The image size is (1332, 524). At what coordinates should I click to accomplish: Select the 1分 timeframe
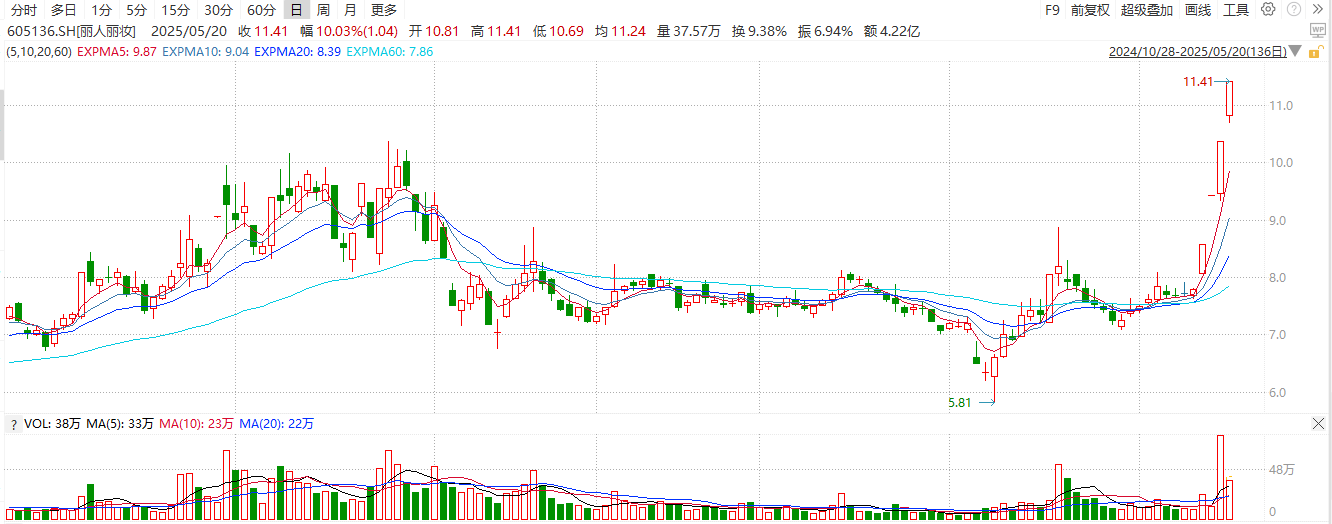[x=102, y=10]
